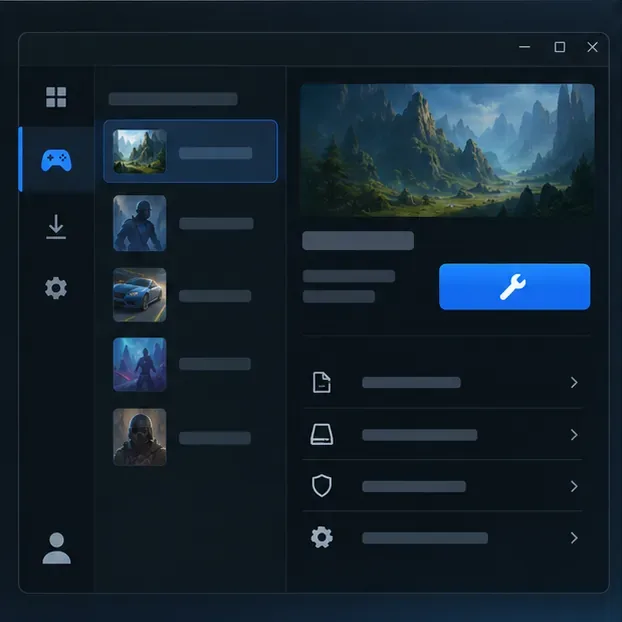Select the masked soldier game thumbnail

pyautogui.click(x=140, y=437)
